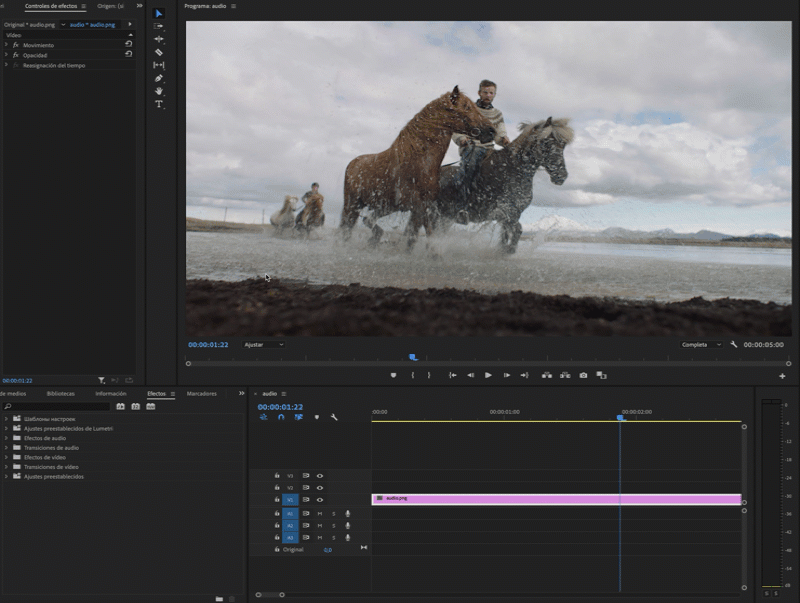The height and width of the screenshot is (603, 800).
Task: Open the Ajustar zoom level dropdown
Action: pyautogui.click(x=264, y=345)
